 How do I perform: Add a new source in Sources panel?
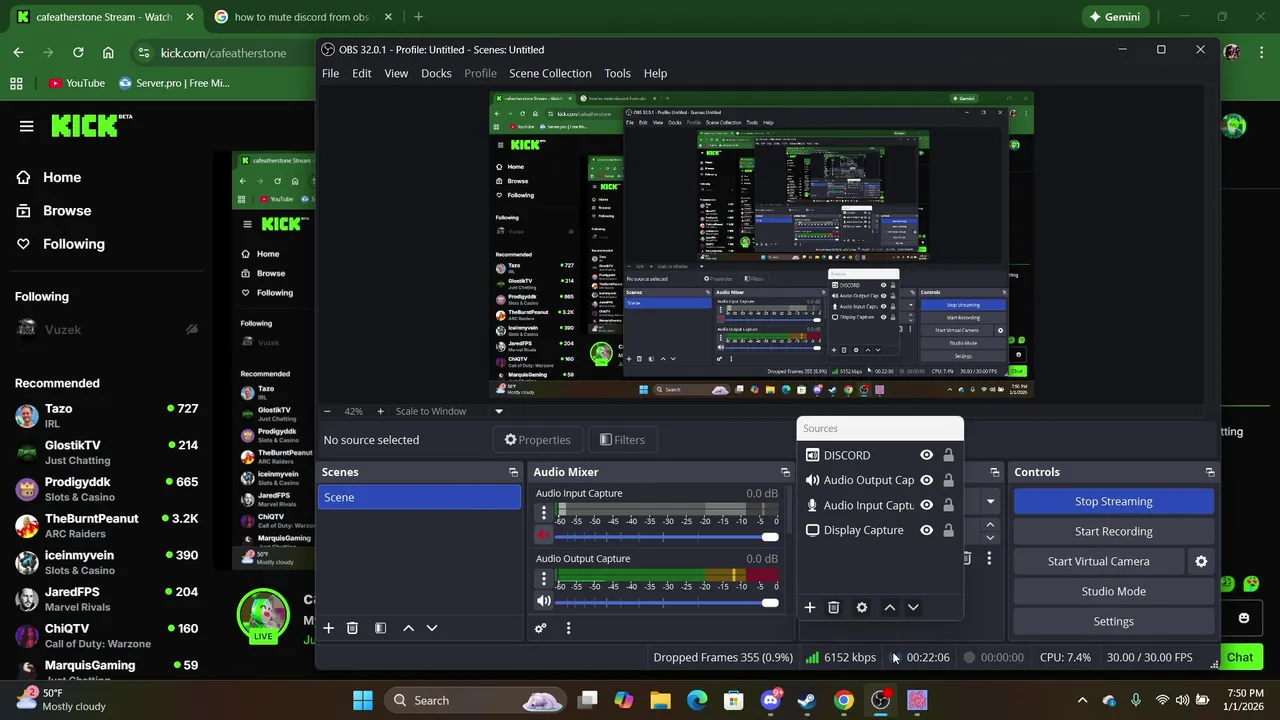(x=810, y=607)
